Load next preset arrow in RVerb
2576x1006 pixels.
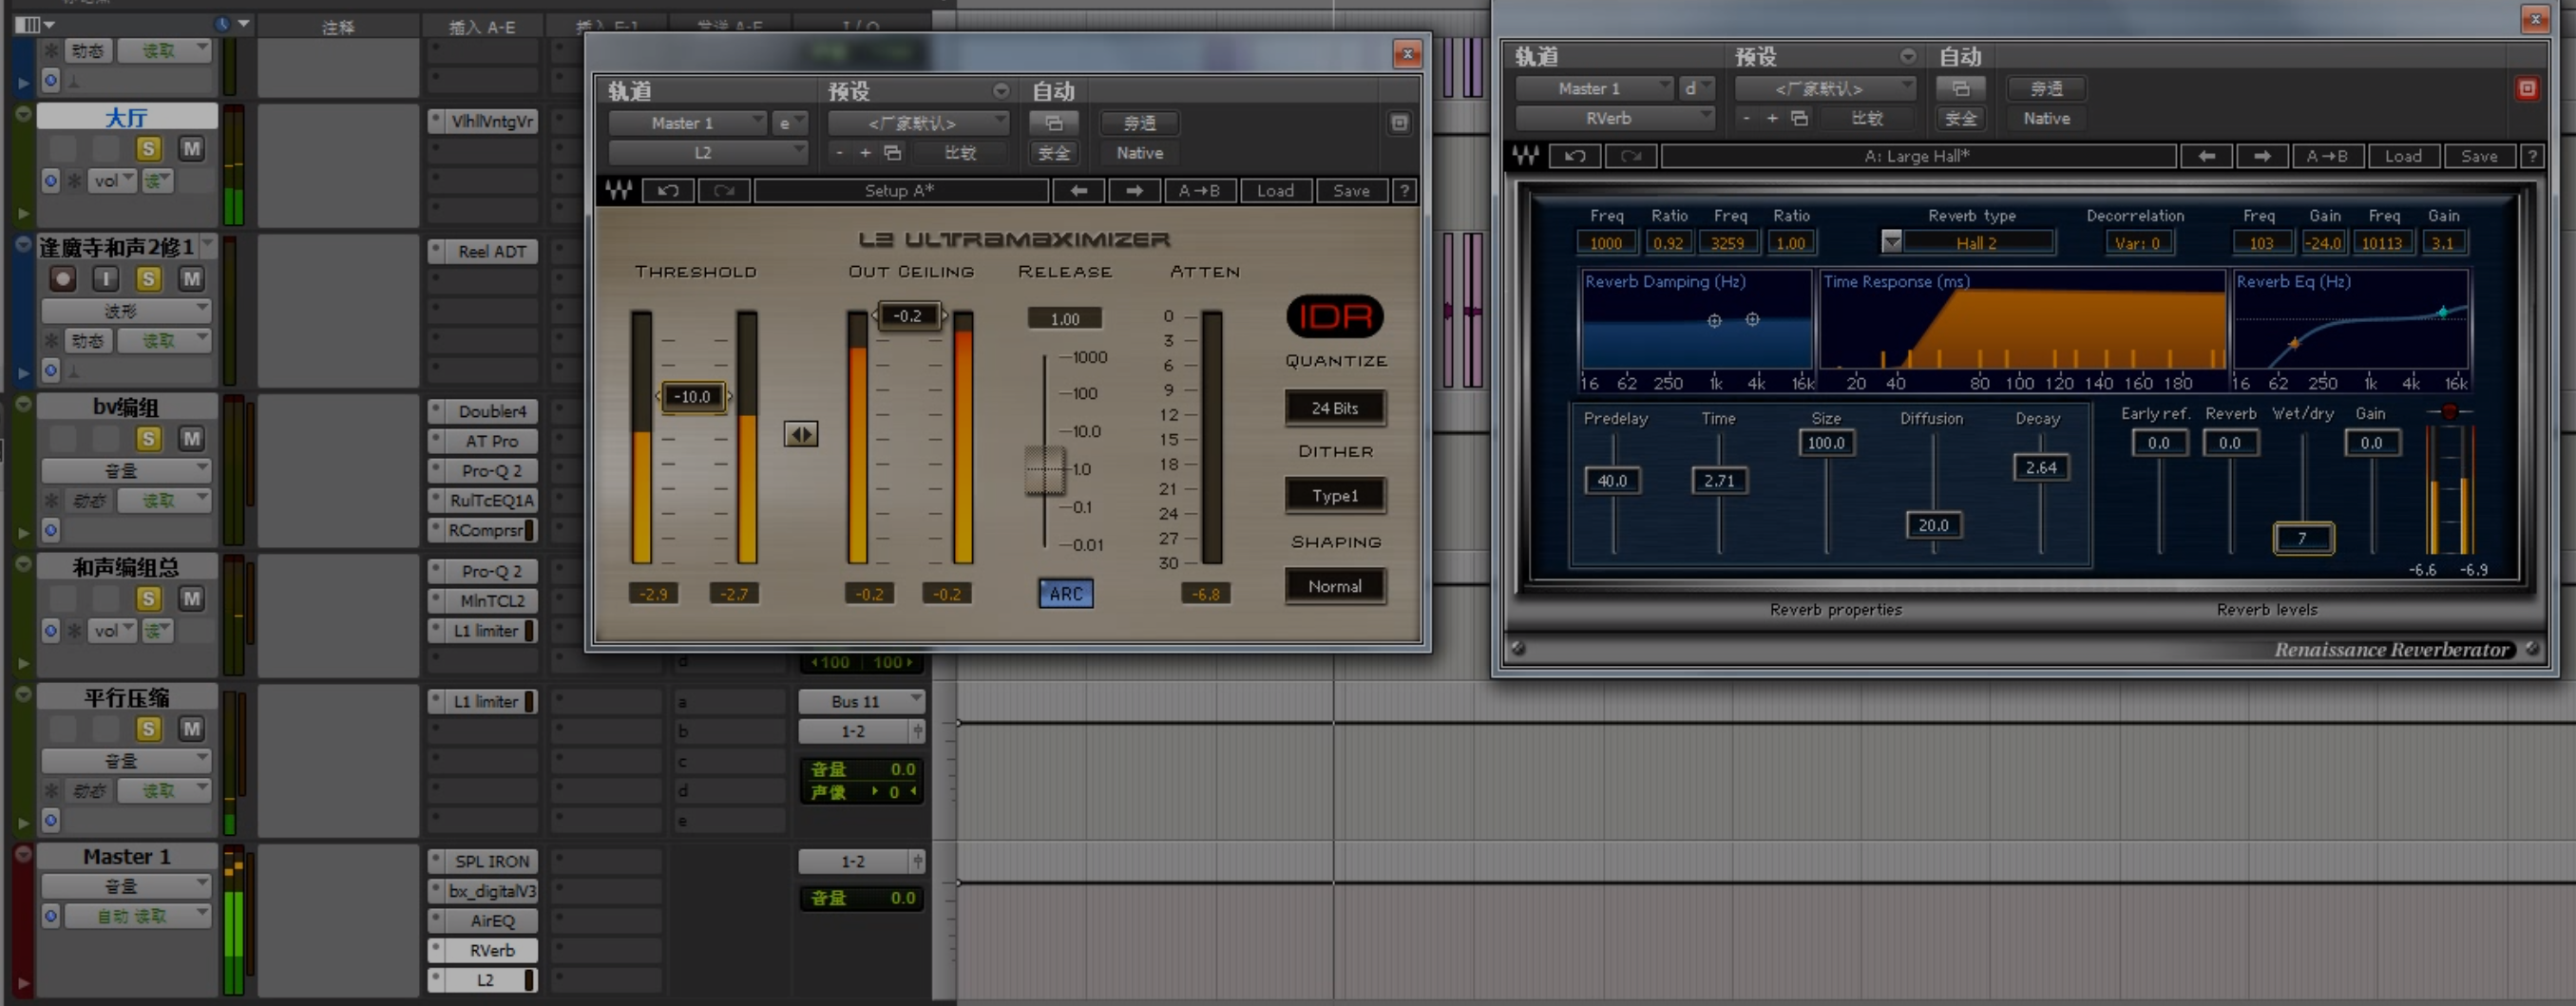(x=2261, y=156)
